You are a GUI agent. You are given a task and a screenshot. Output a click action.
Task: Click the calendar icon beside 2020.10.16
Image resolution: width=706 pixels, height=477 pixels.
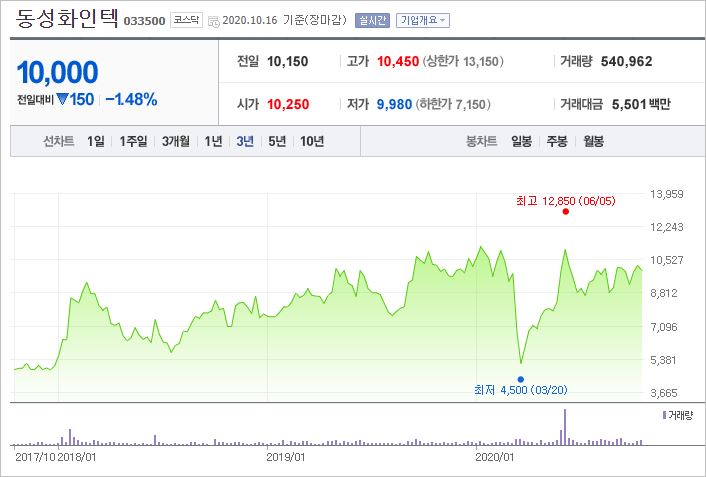pos(214,21)
